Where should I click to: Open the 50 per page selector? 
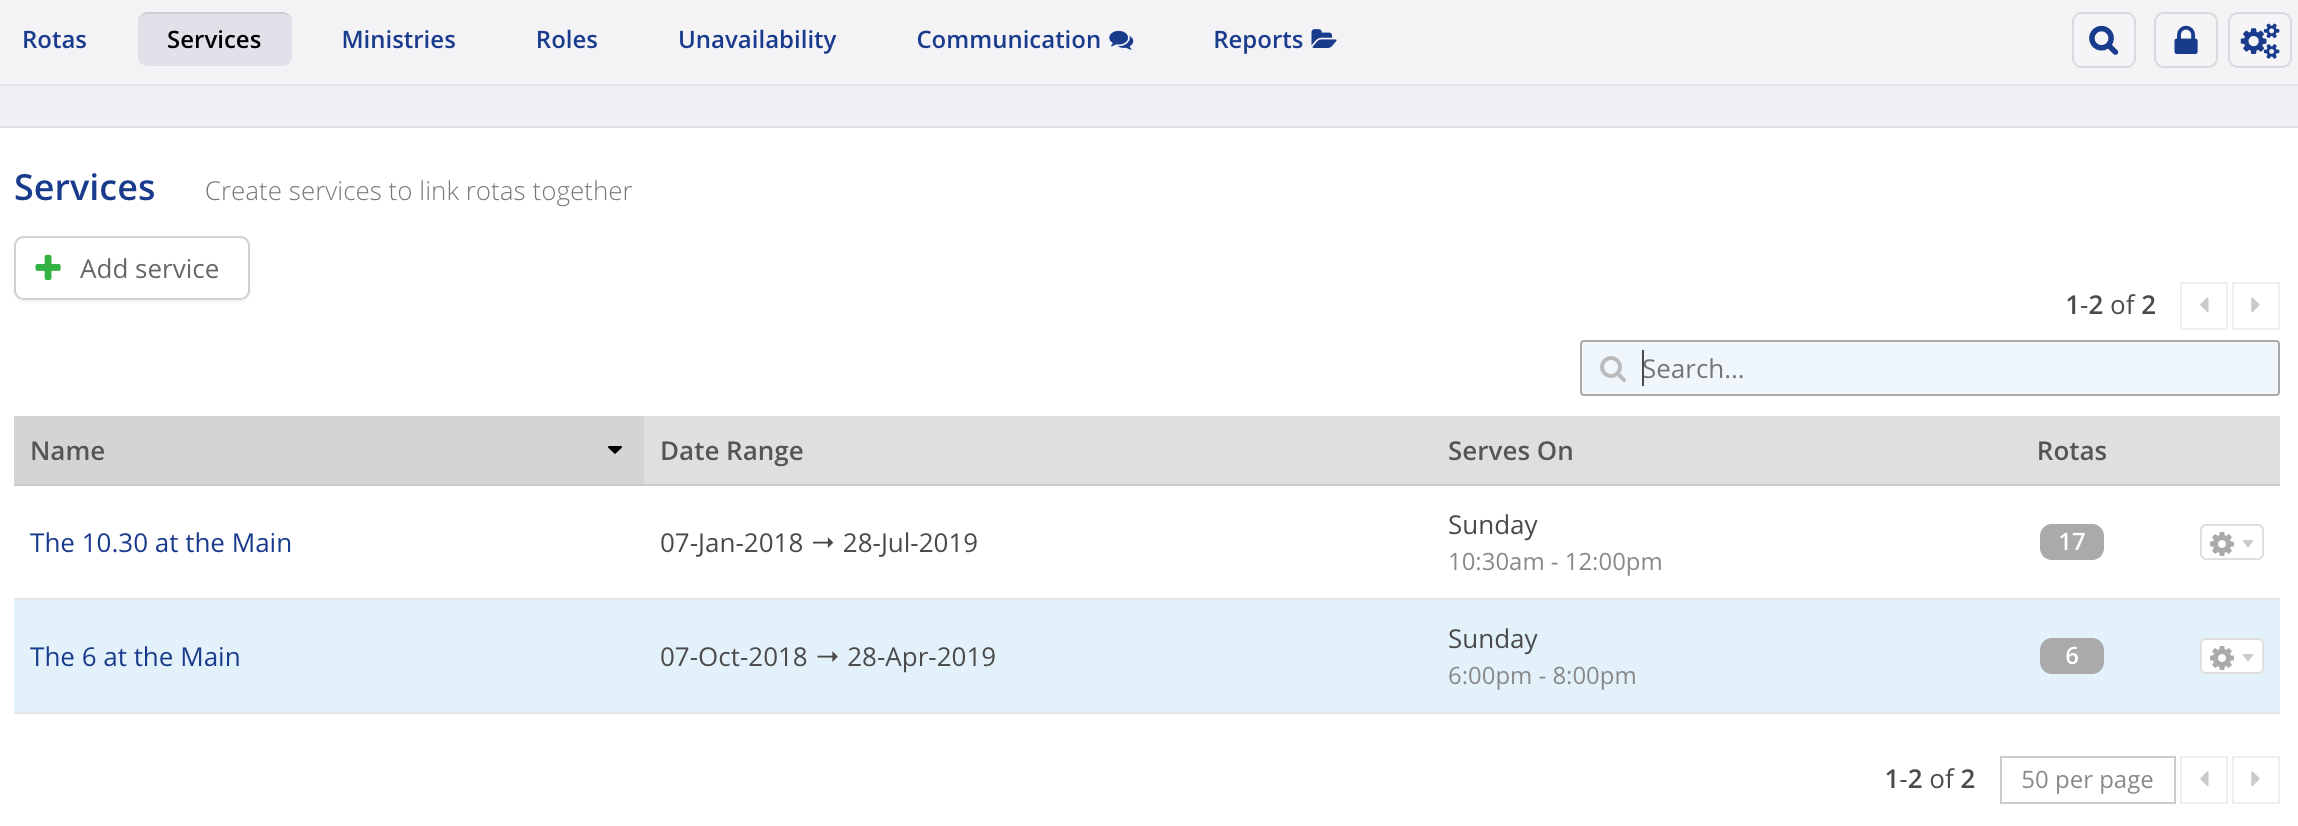[2087, 780]
